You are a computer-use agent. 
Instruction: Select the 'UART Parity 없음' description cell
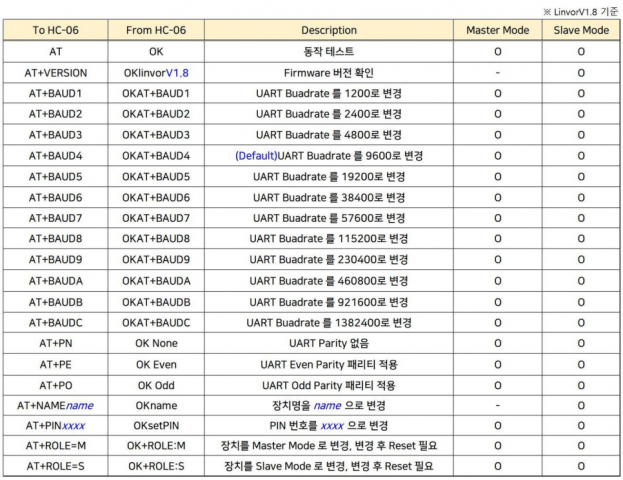tap(329, 343)
